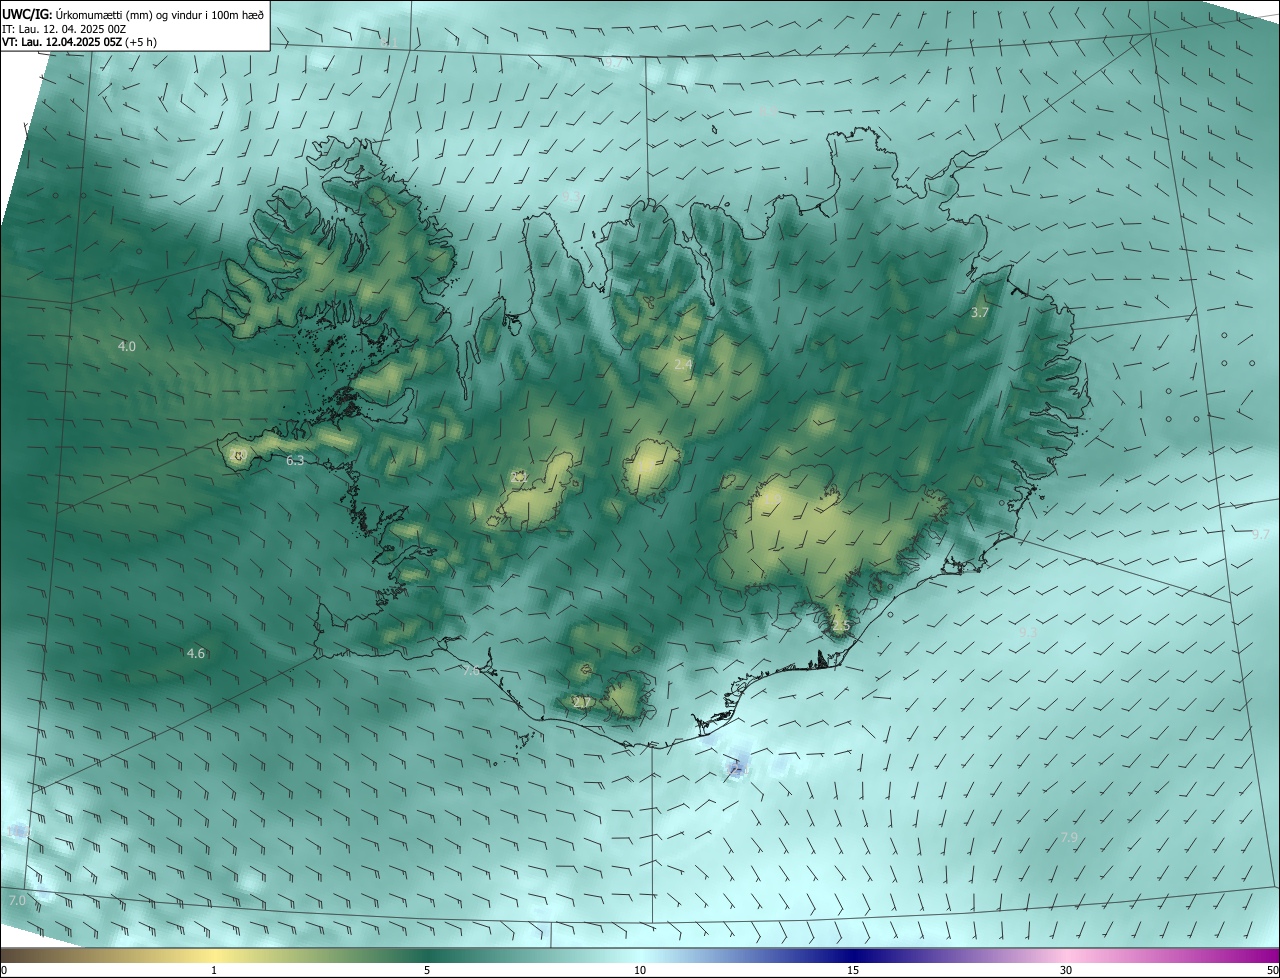Click the '0' tick on the colour scale
The image size is (1280, 978).
click(x=4, y=971)
